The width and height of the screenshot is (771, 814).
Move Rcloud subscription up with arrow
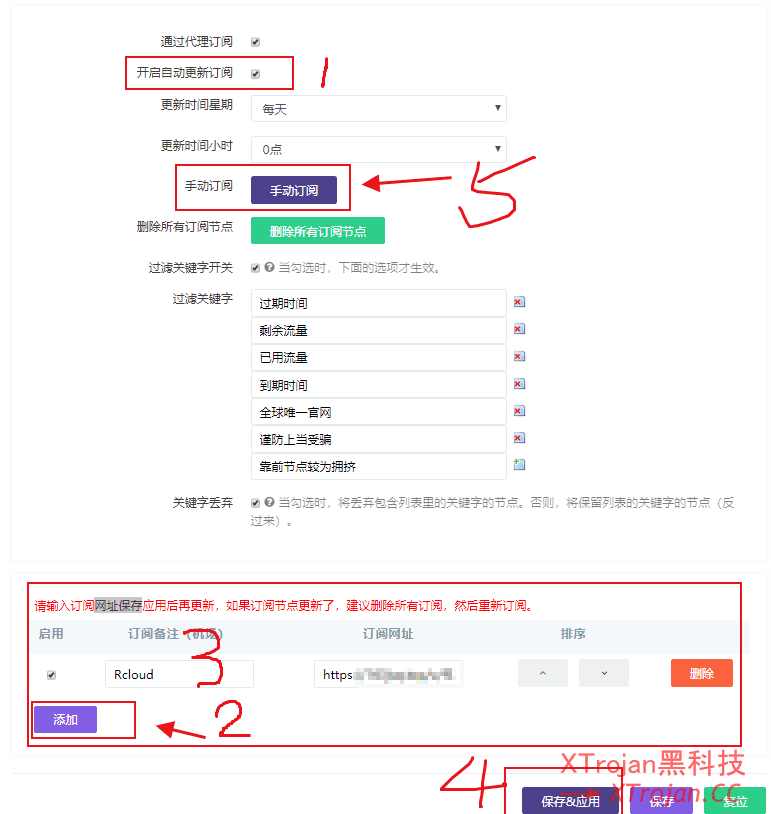click(543, 673)
